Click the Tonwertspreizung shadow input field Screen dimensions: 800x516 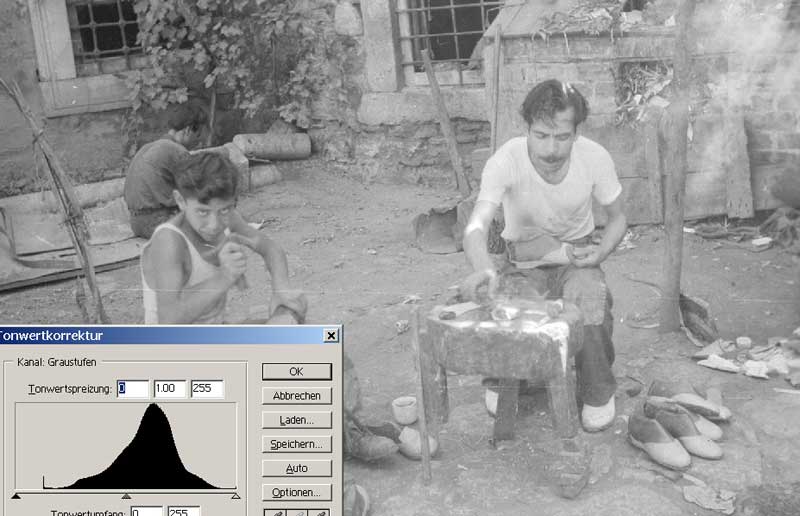[132, 388]
